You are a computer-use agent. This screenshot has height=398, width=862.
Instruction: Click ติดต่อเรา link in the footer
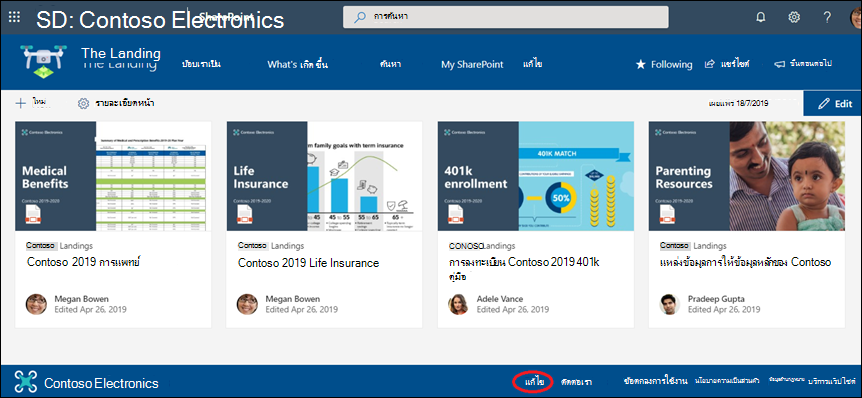click(576, 382)
